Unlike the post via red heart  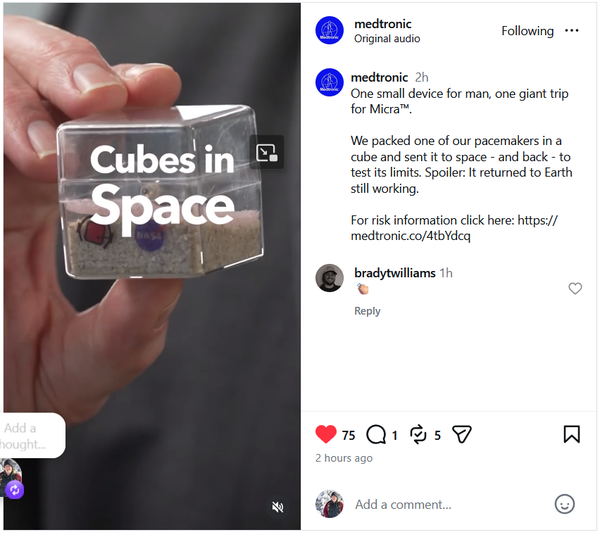tap(326, 434)
